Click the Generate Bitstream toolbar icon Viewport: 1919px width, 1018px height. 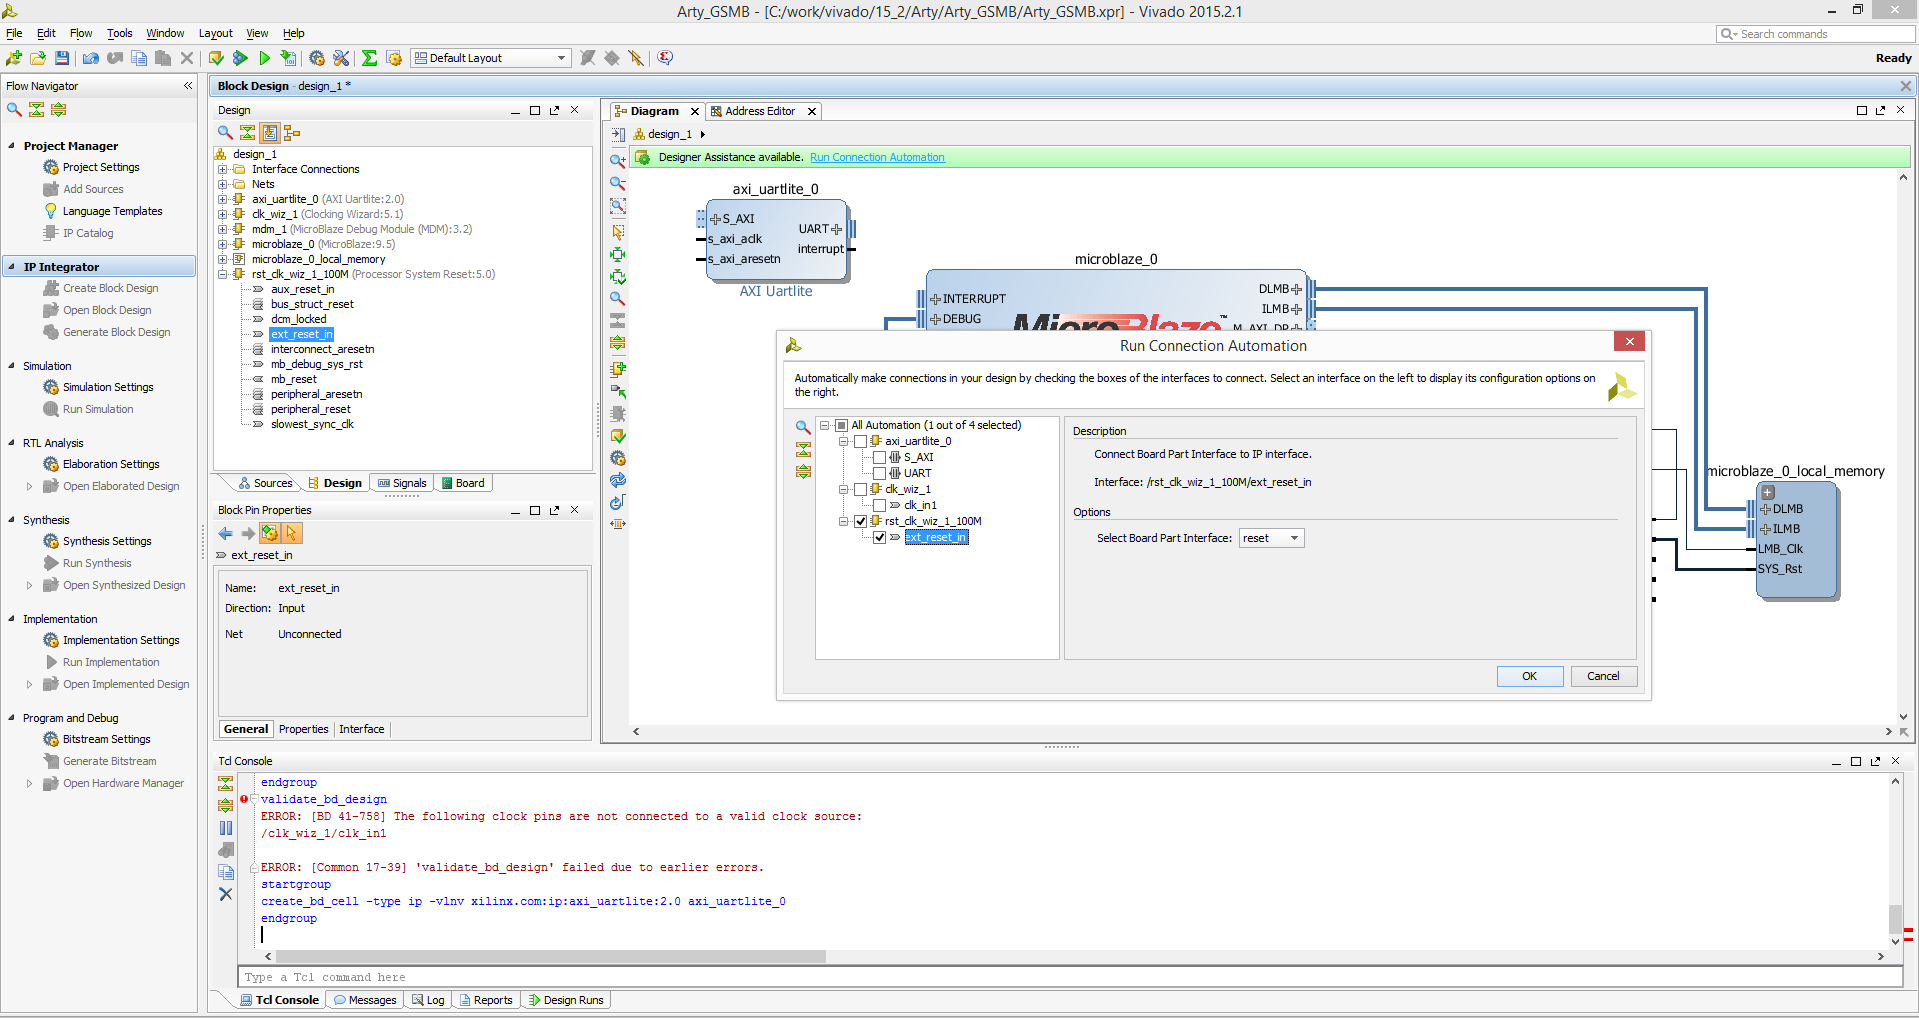point(288,58)
